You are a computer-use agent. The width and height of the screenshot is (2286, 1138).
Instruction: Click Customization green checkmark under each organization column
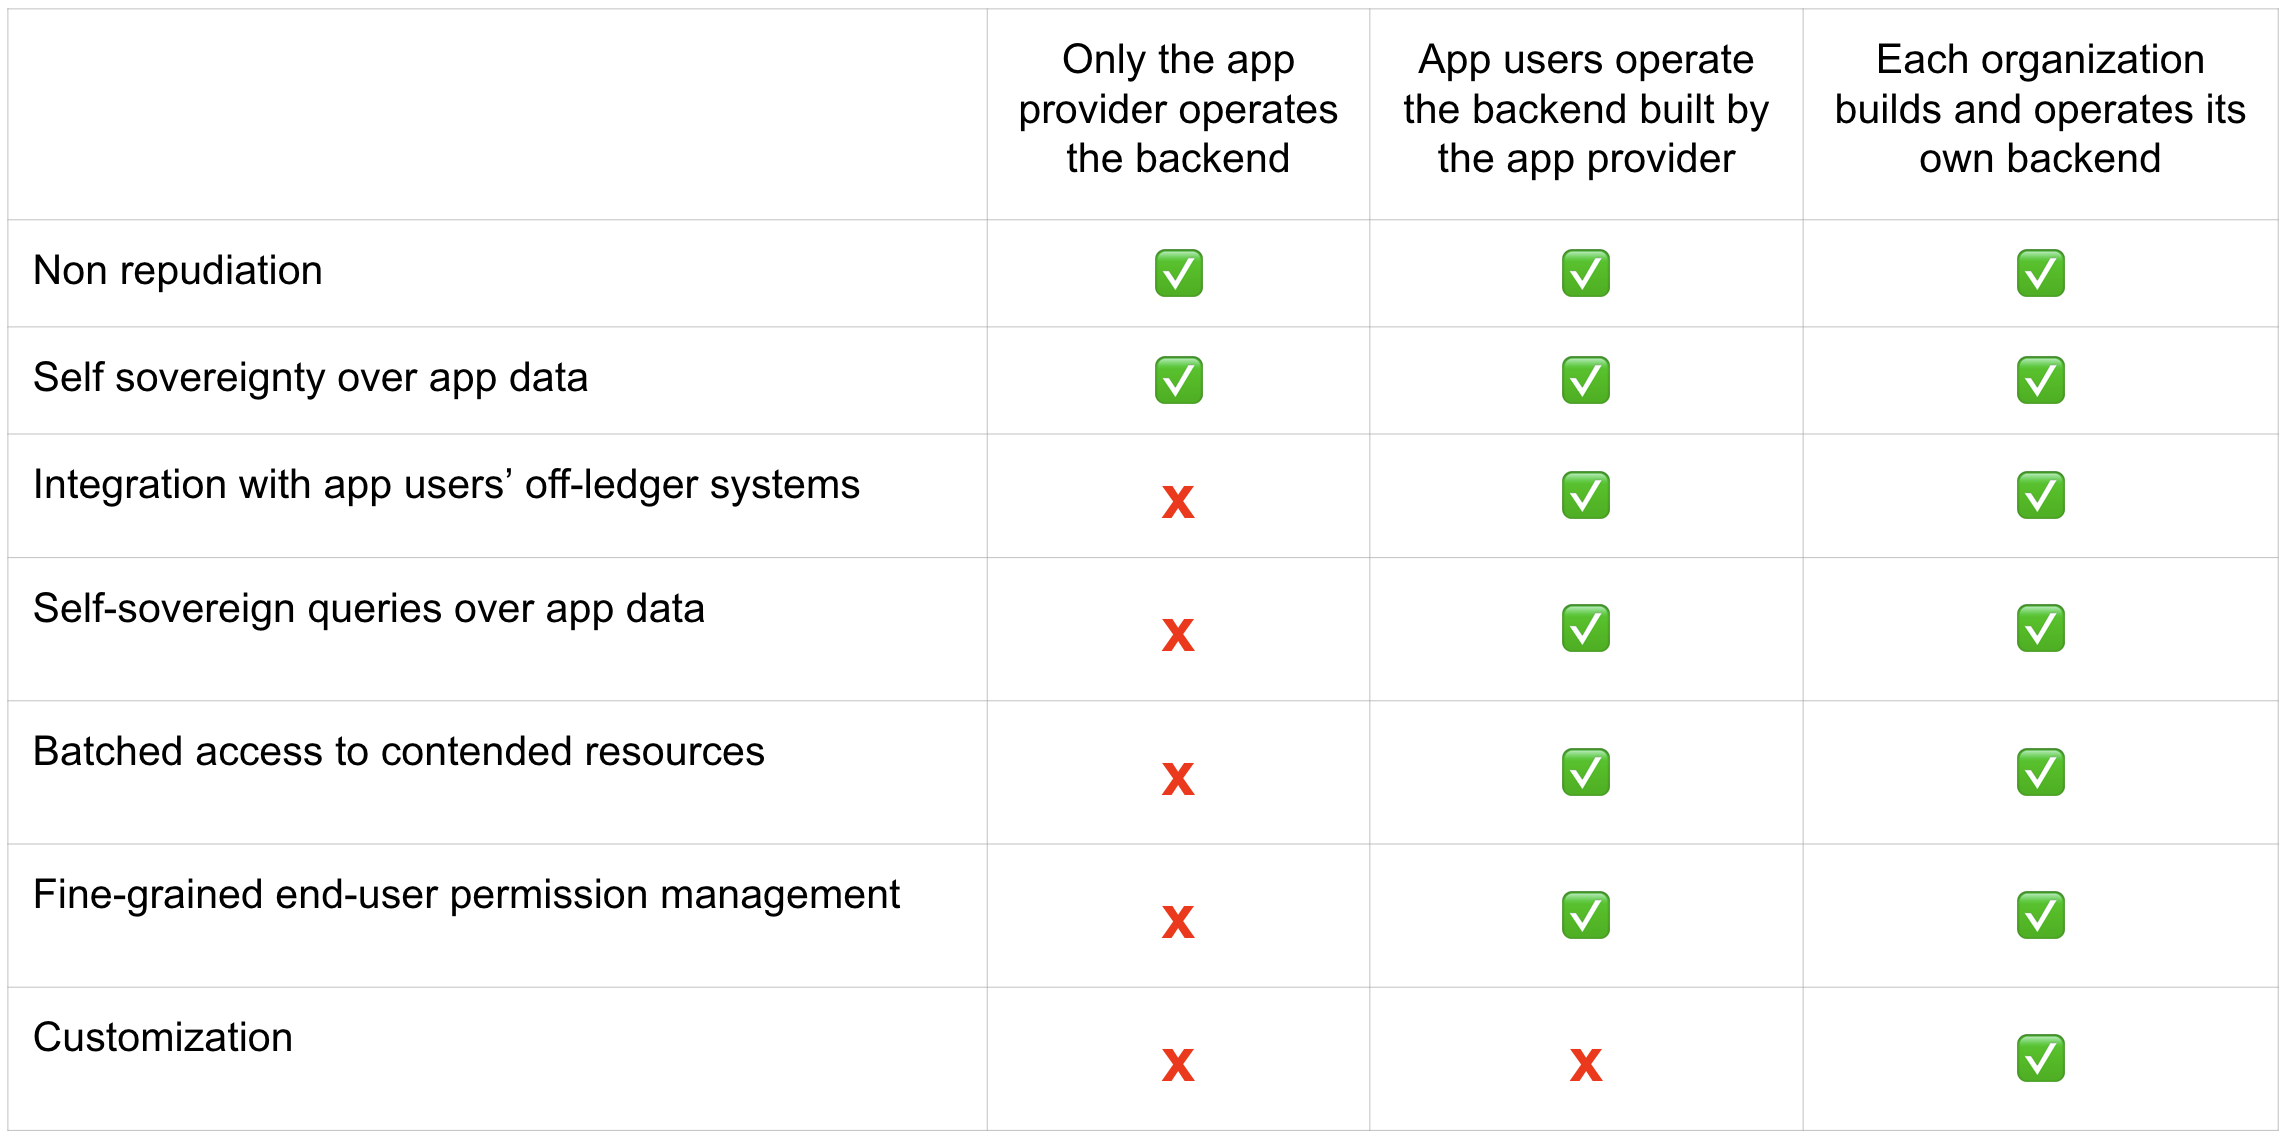(2040, 1058)
